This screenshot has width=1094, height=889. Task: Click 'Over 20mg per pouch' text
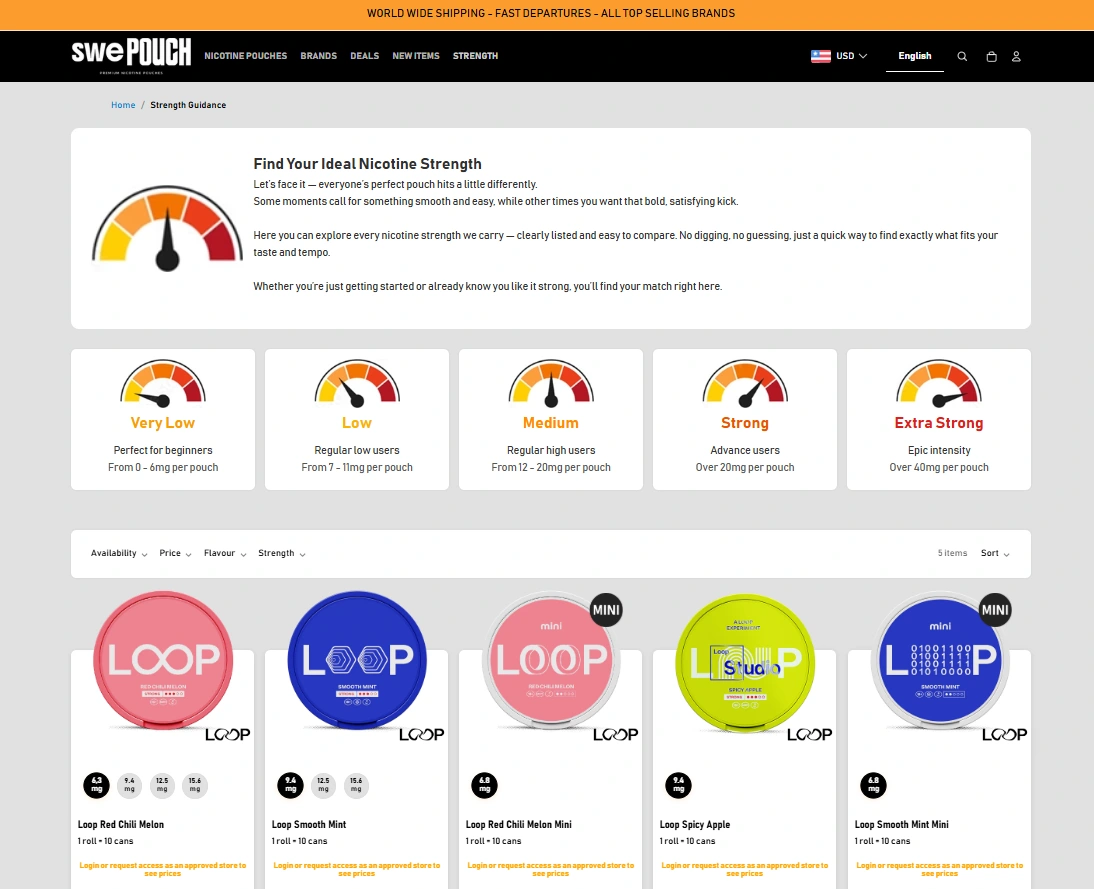pos(745,468)
